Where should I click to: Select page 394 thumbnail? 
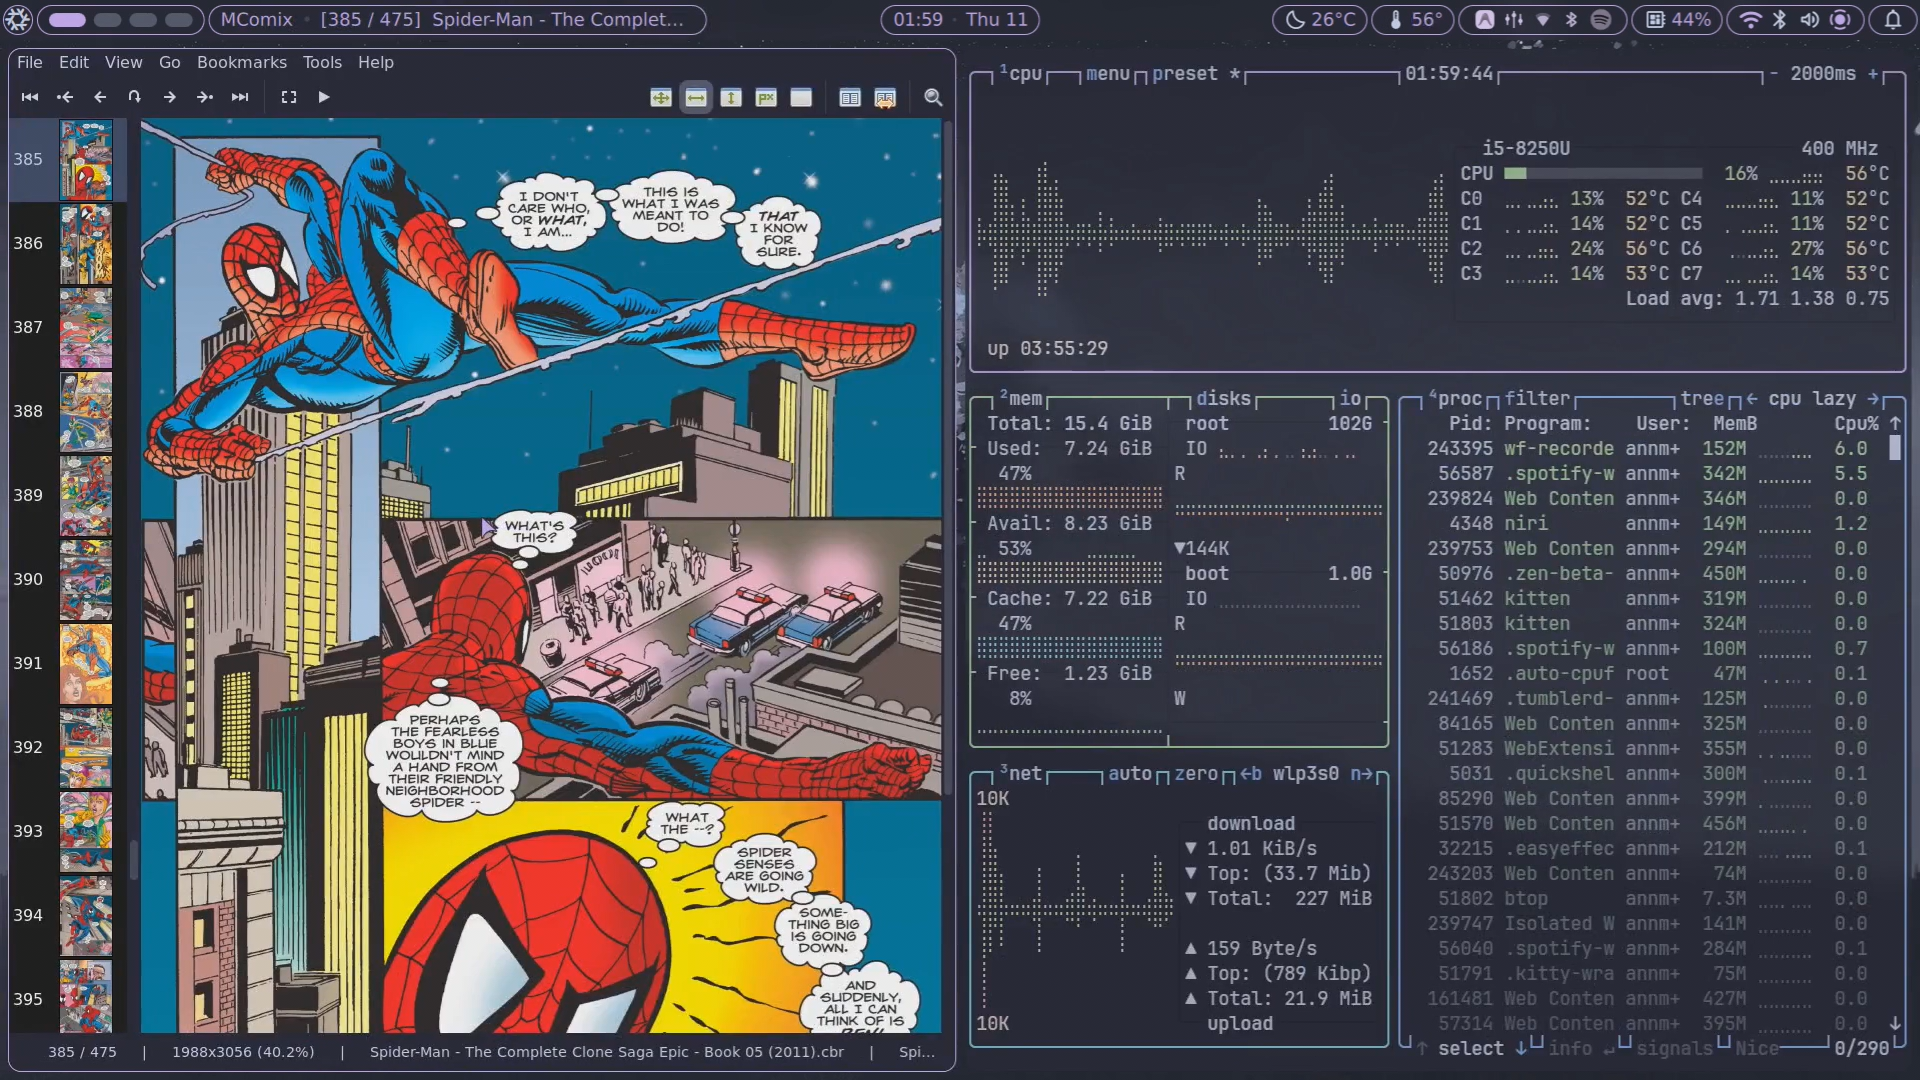[x=86, y=916]
